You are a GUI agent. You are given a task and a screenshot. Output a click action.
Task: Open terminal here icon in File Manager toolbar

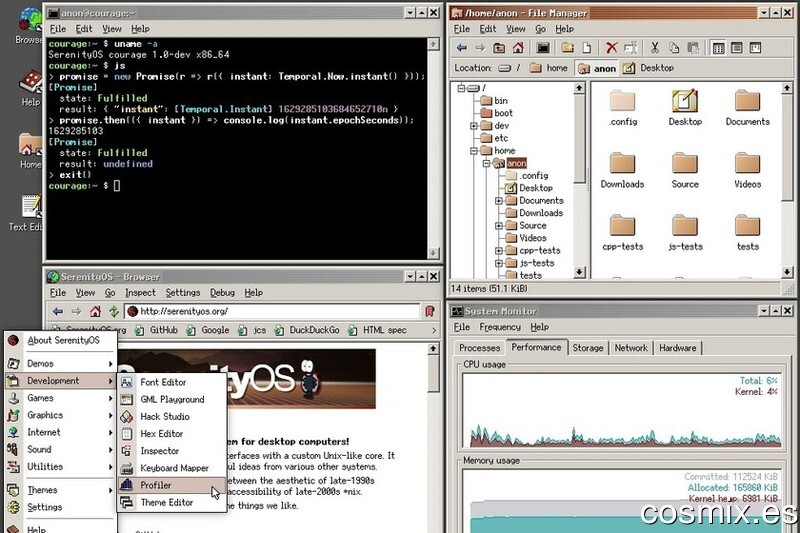coord(543,48)
